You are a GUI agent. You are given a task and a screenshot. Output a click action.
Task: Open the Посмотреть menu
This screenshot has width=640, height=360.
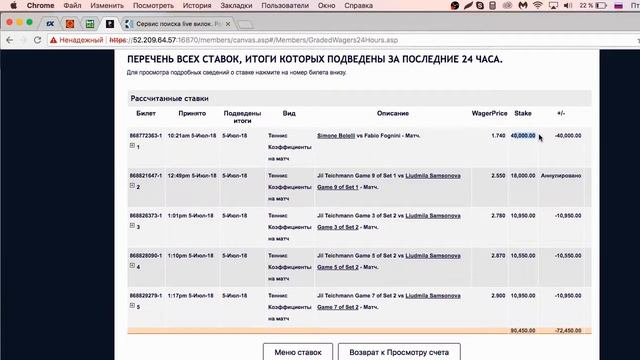(x=153, y=5)
